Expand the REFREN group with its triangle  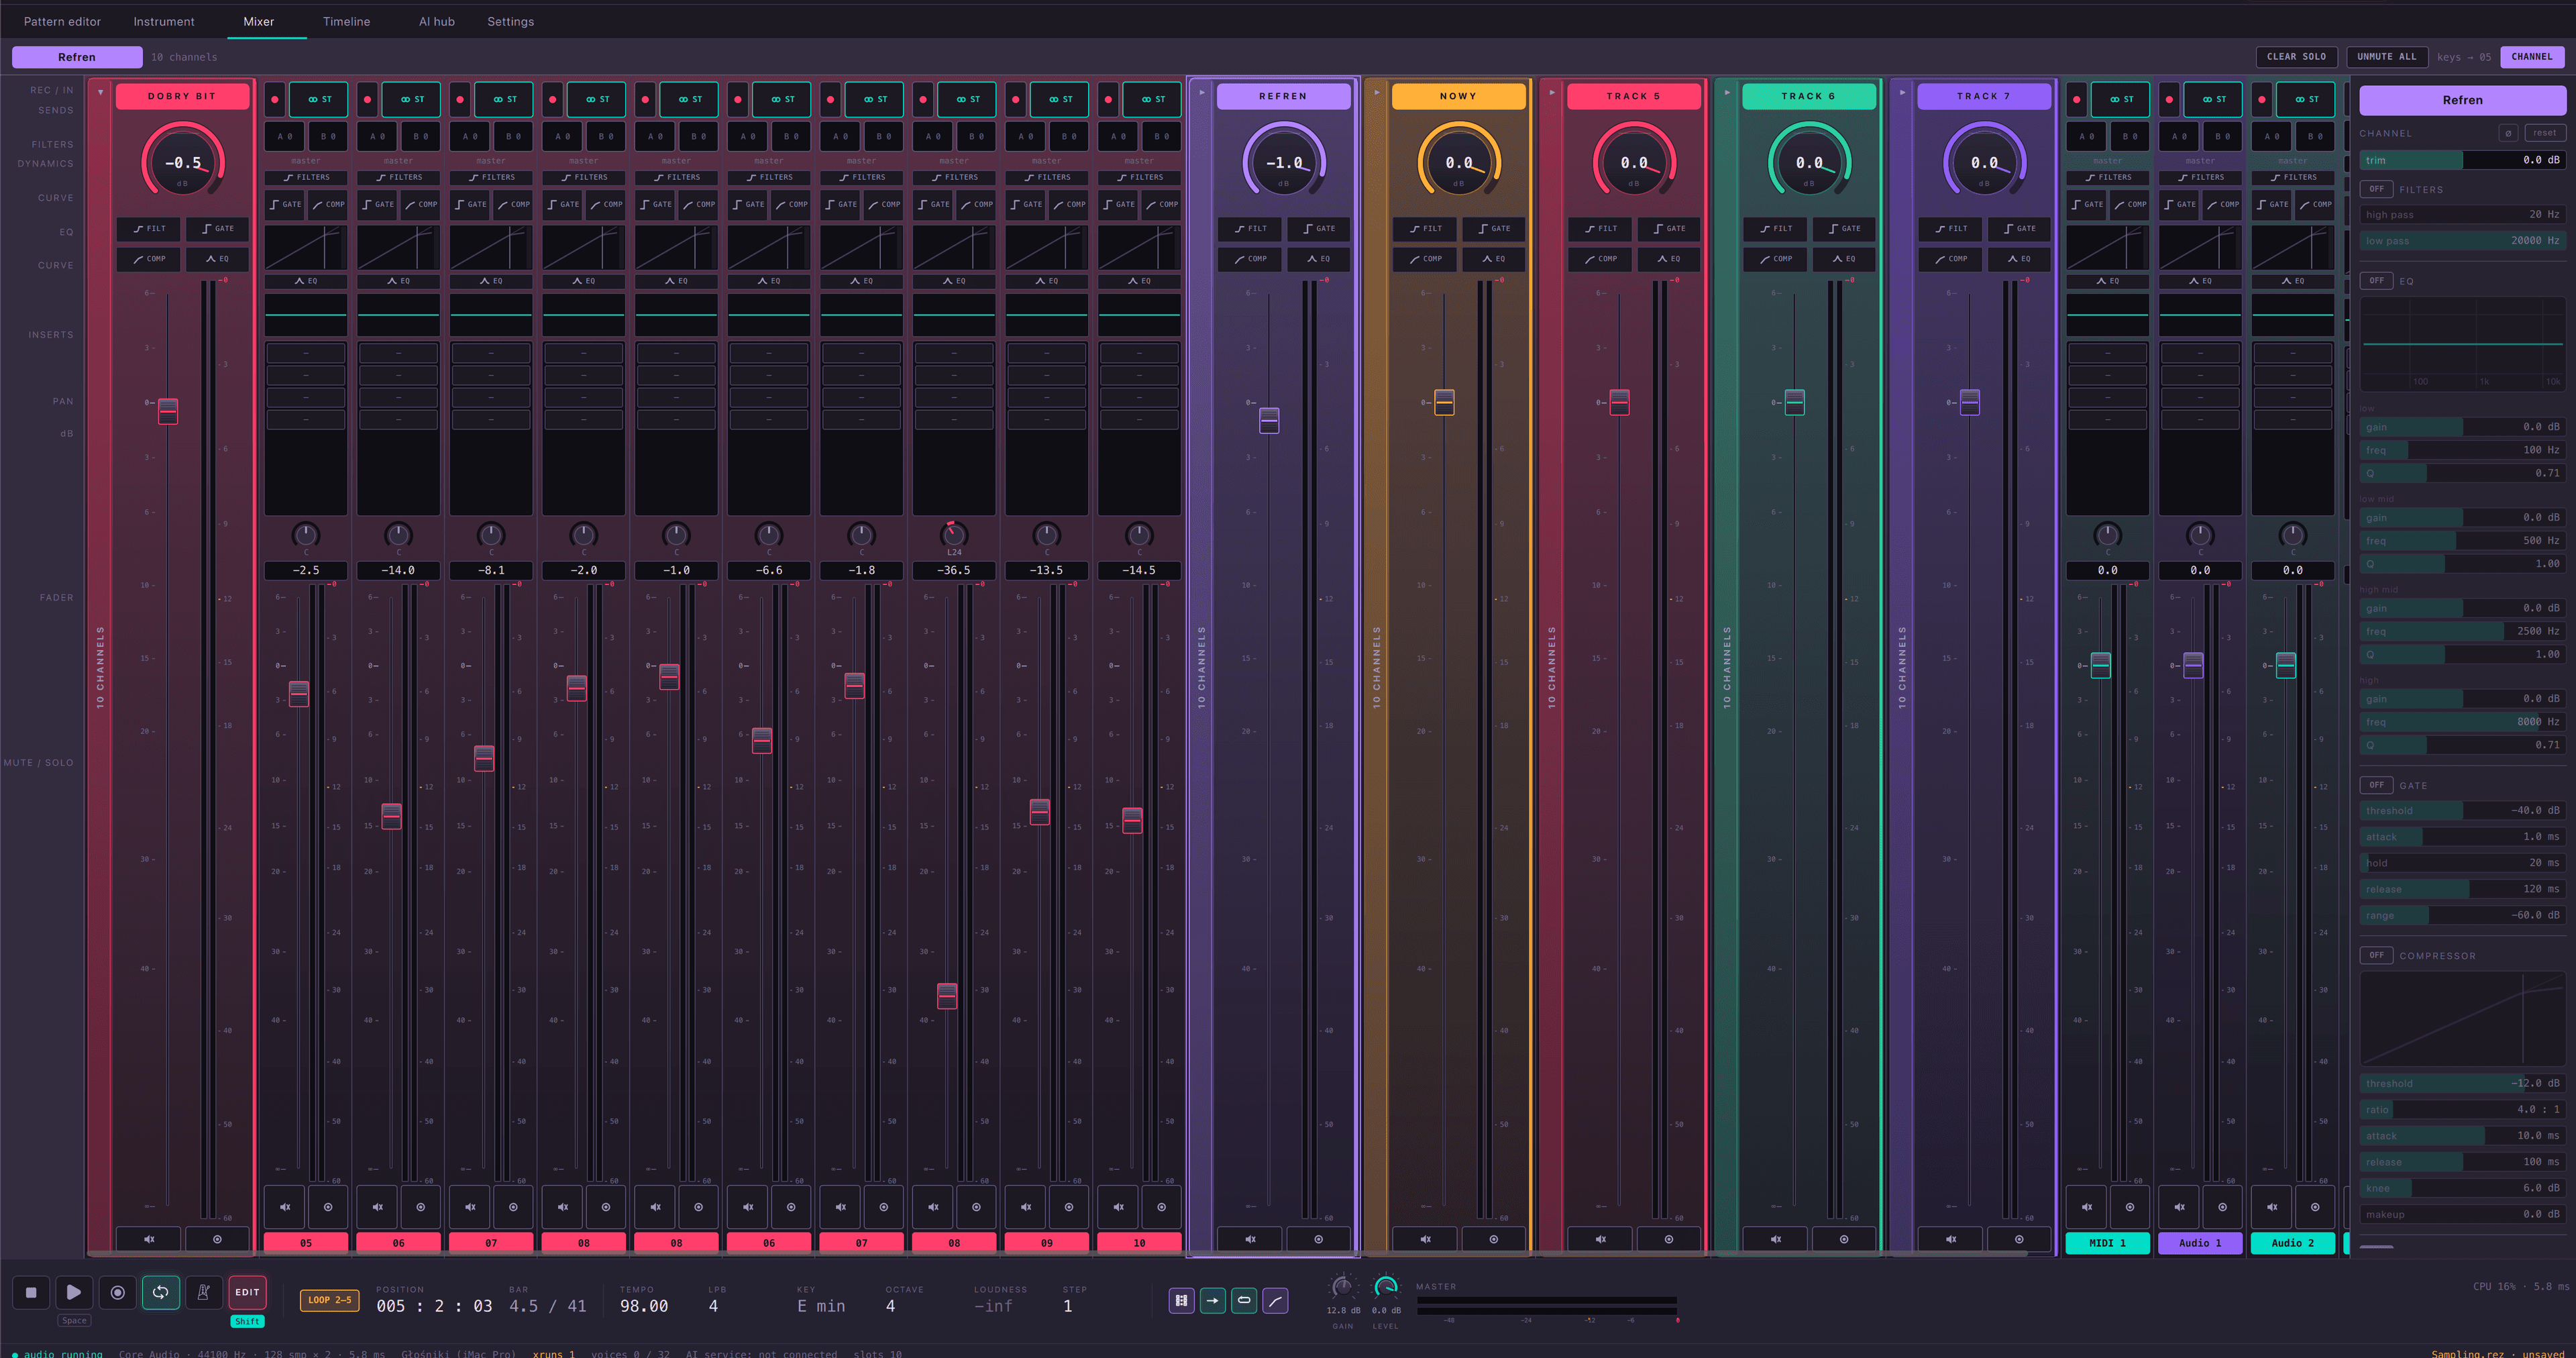click(x=1202, y=93)
